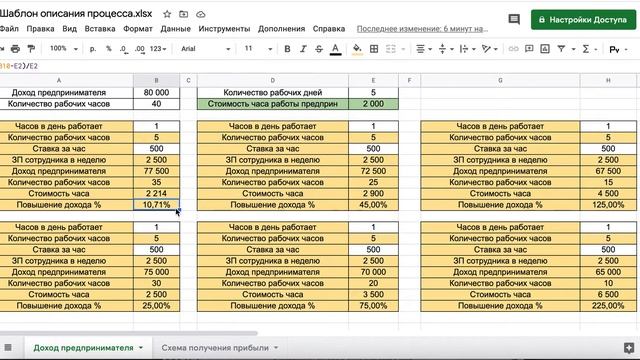Screen dimensions: 640x360
Task: Star the document
Action: 167,14
